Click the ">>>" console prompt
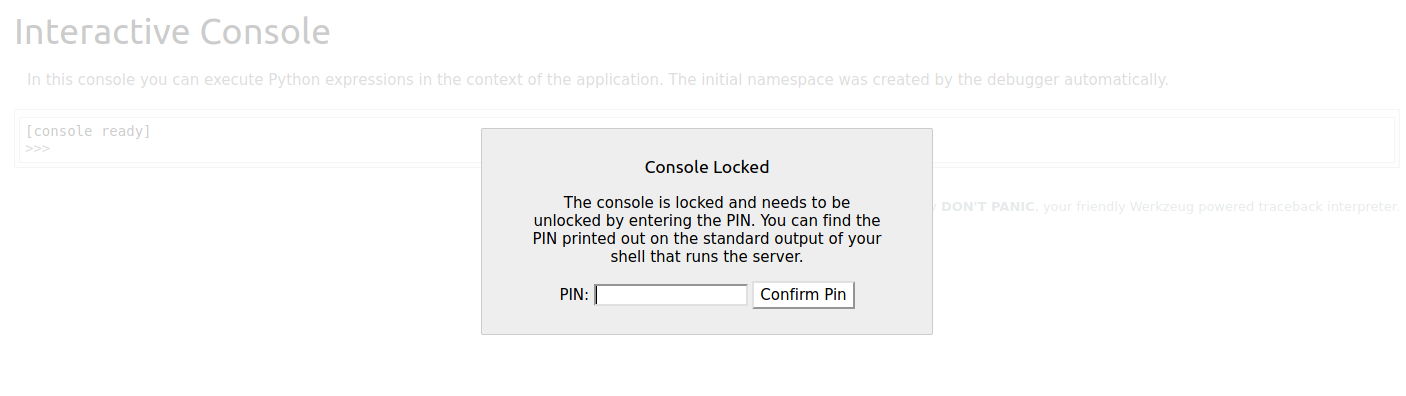Viewport: 1406px width, 396px height. click(37, 148)
